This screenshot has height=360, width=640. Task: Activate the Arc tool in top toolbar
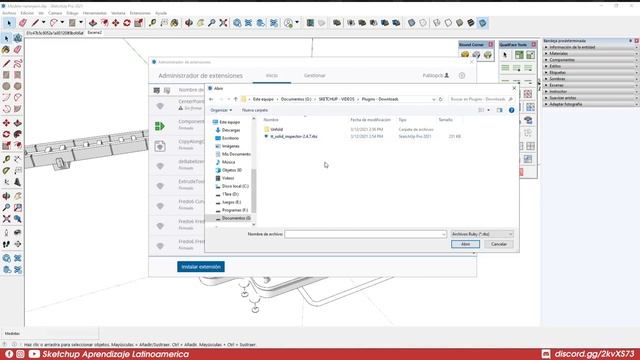53,23
